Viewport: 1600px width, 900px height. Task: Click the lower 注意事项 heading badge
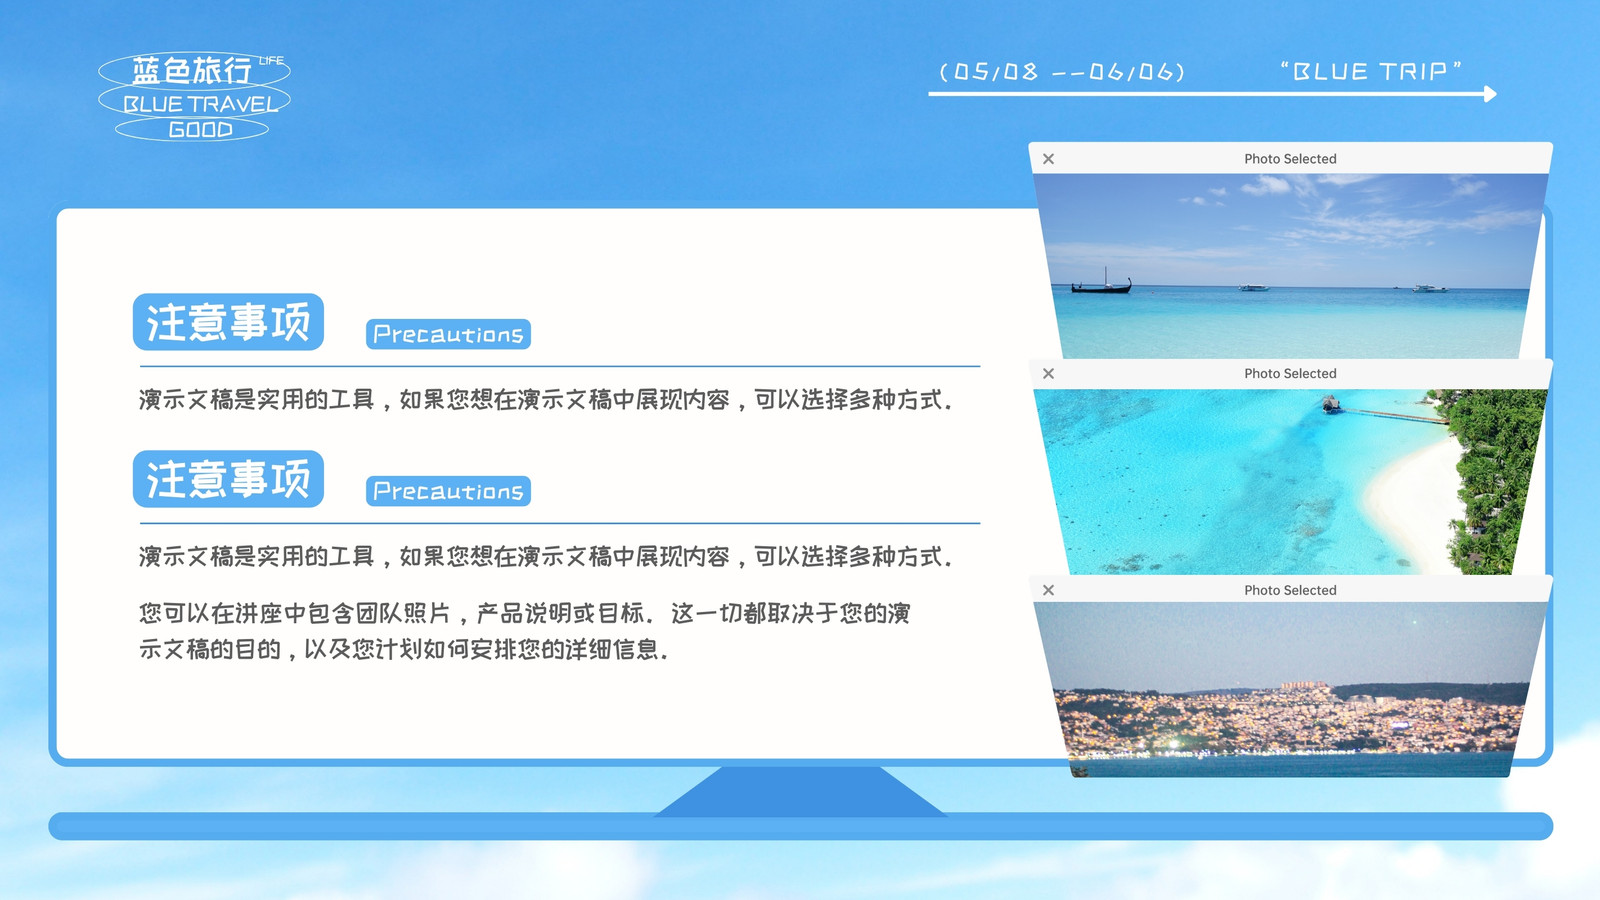[x=228, y=479]
